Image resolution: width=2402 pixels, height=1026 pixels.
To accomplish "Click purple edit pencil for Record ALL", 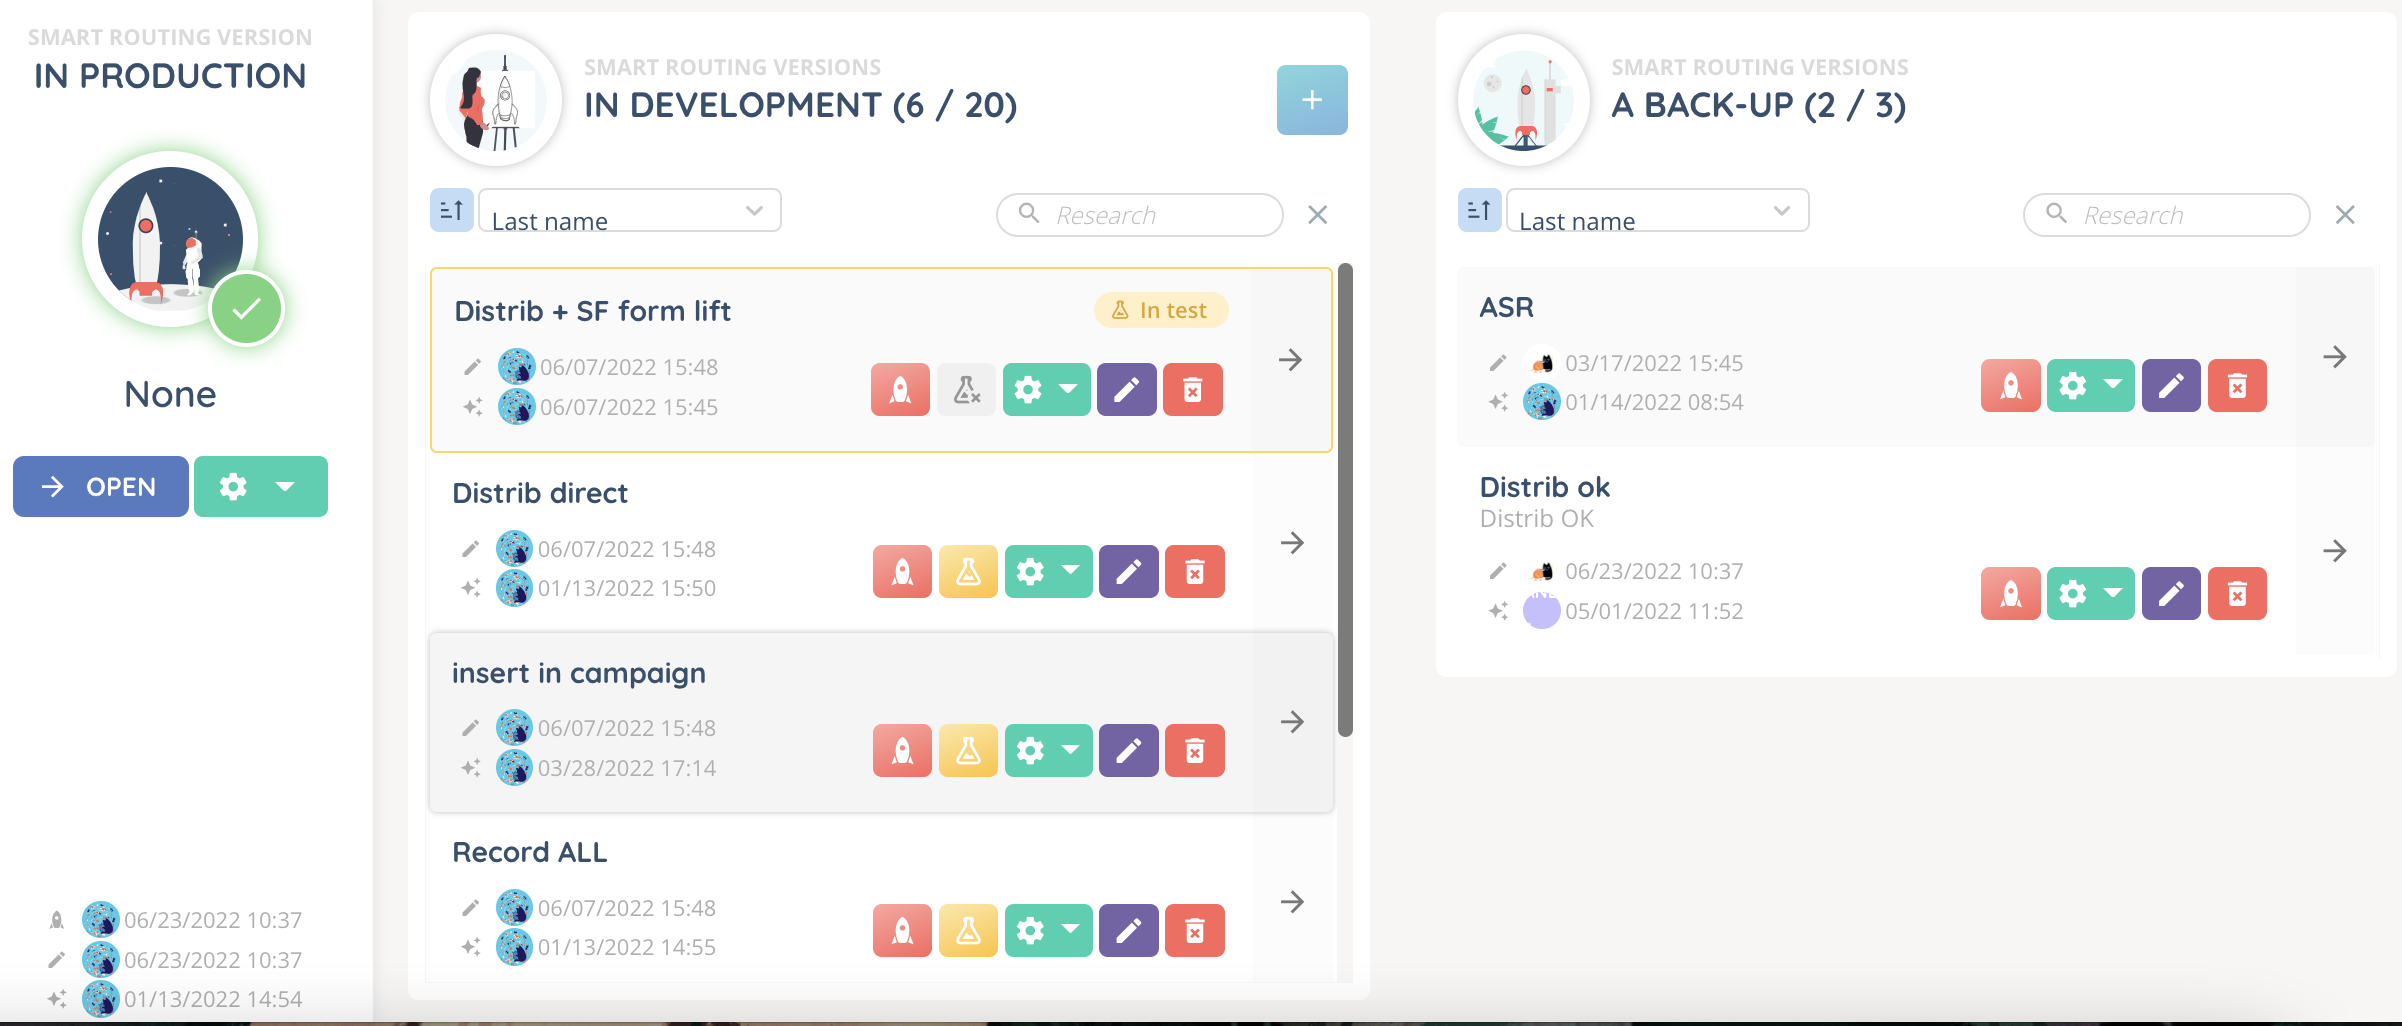I will coord(1128,931).
